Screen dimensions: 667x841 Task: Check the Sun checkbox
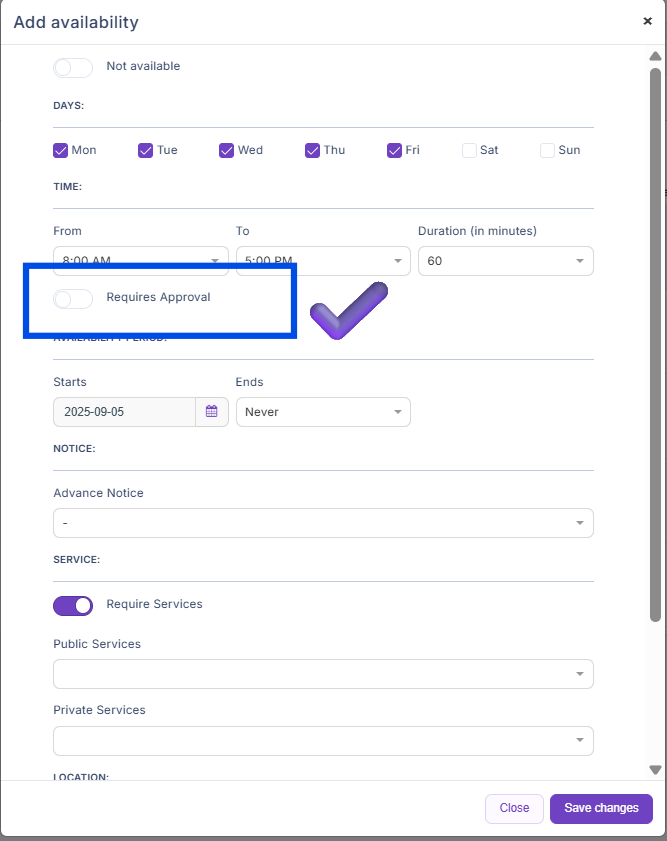tap(547, 150)
